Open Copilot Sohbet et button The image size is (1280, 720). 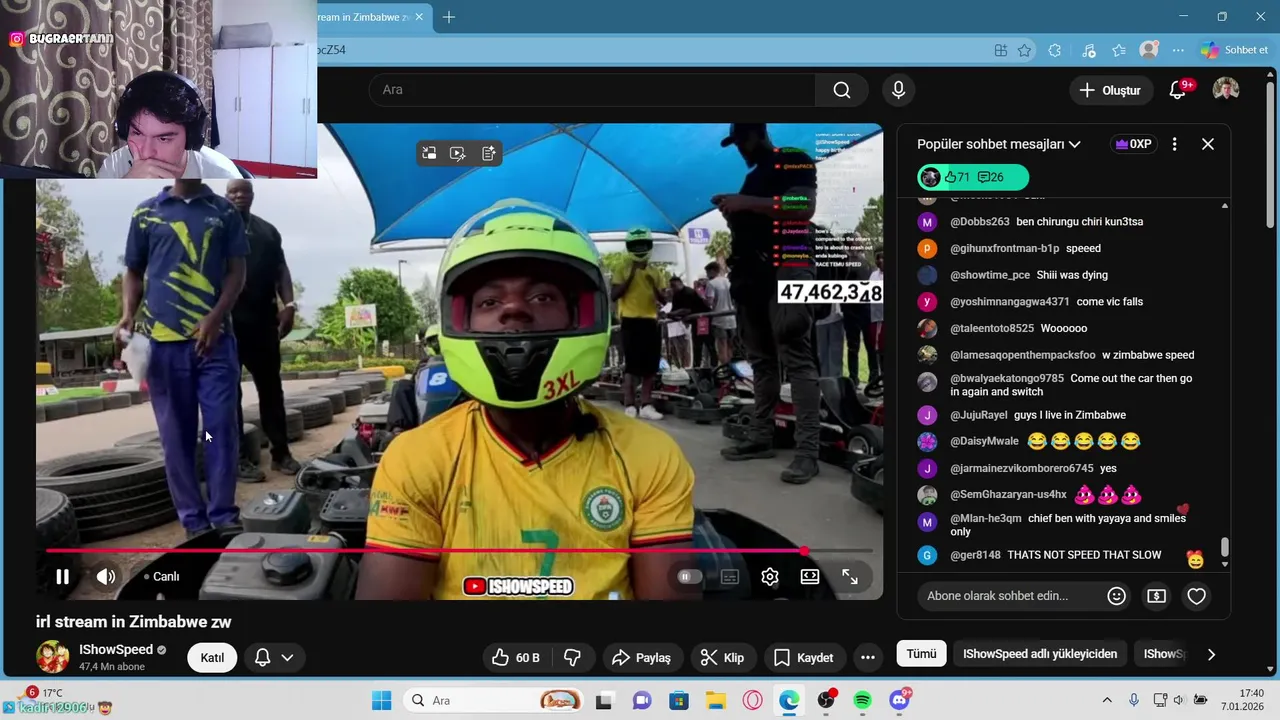1234,50
